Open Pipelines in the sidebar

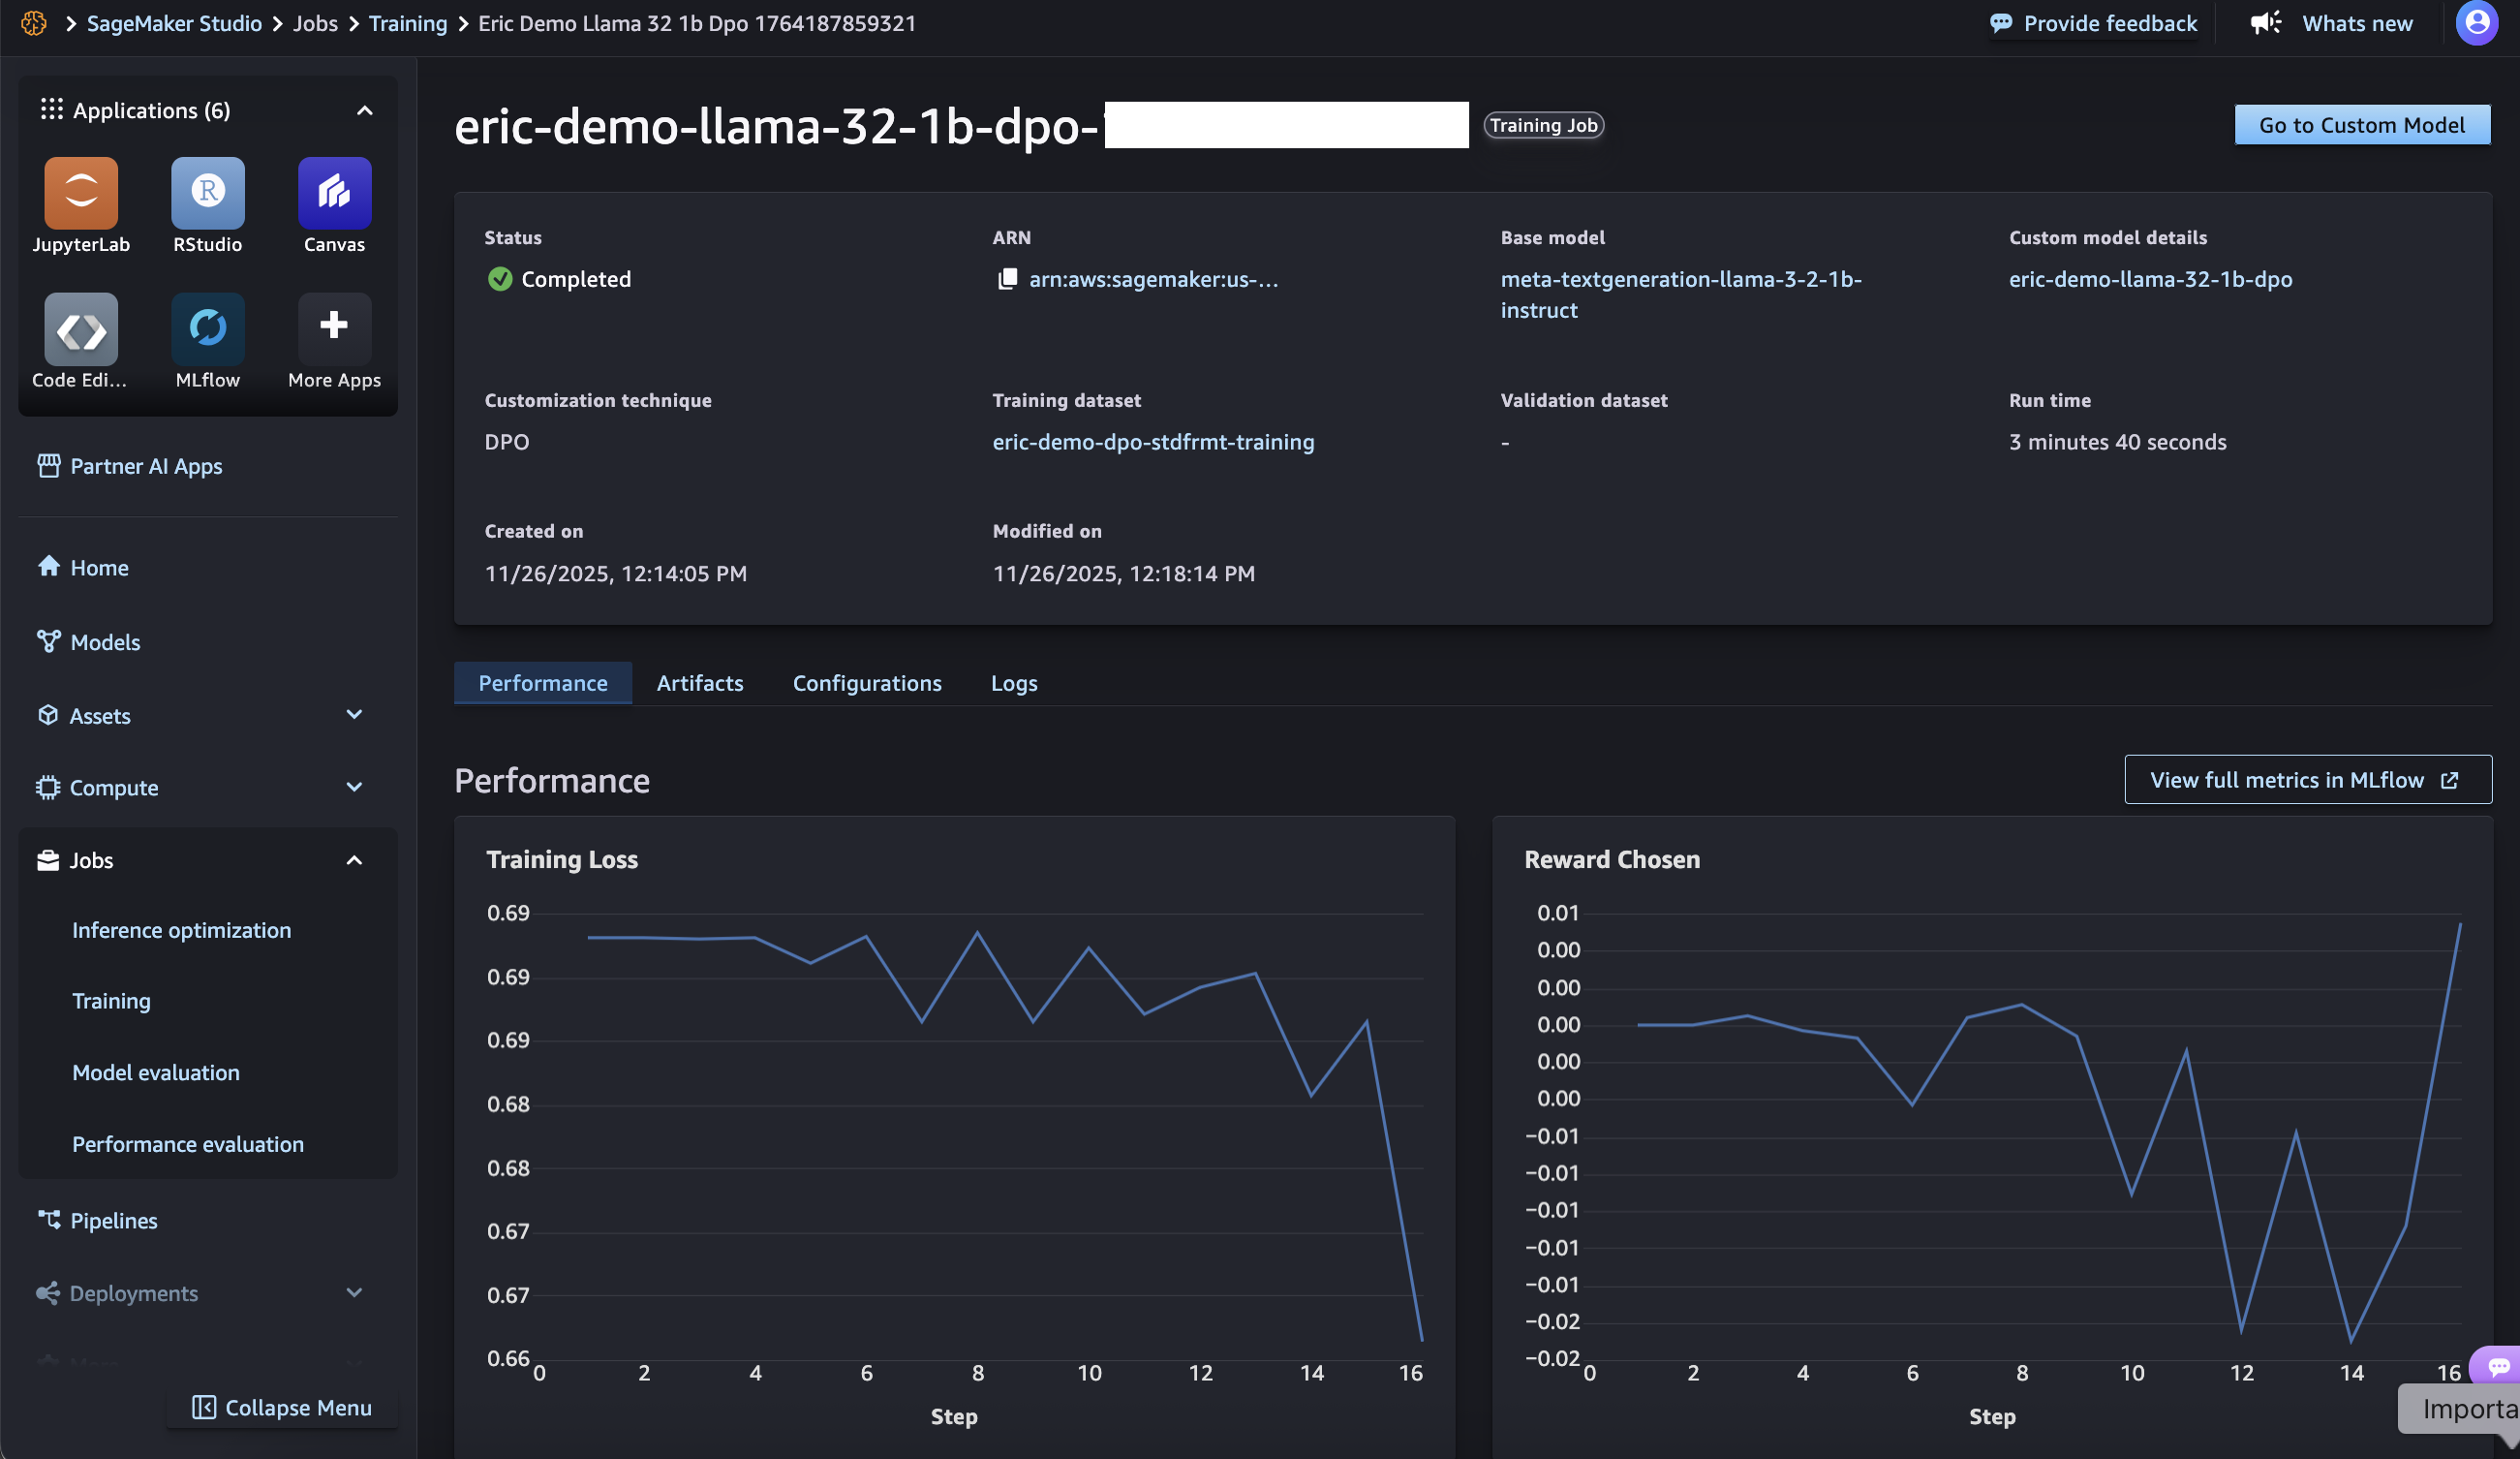tap(114, 1220)
